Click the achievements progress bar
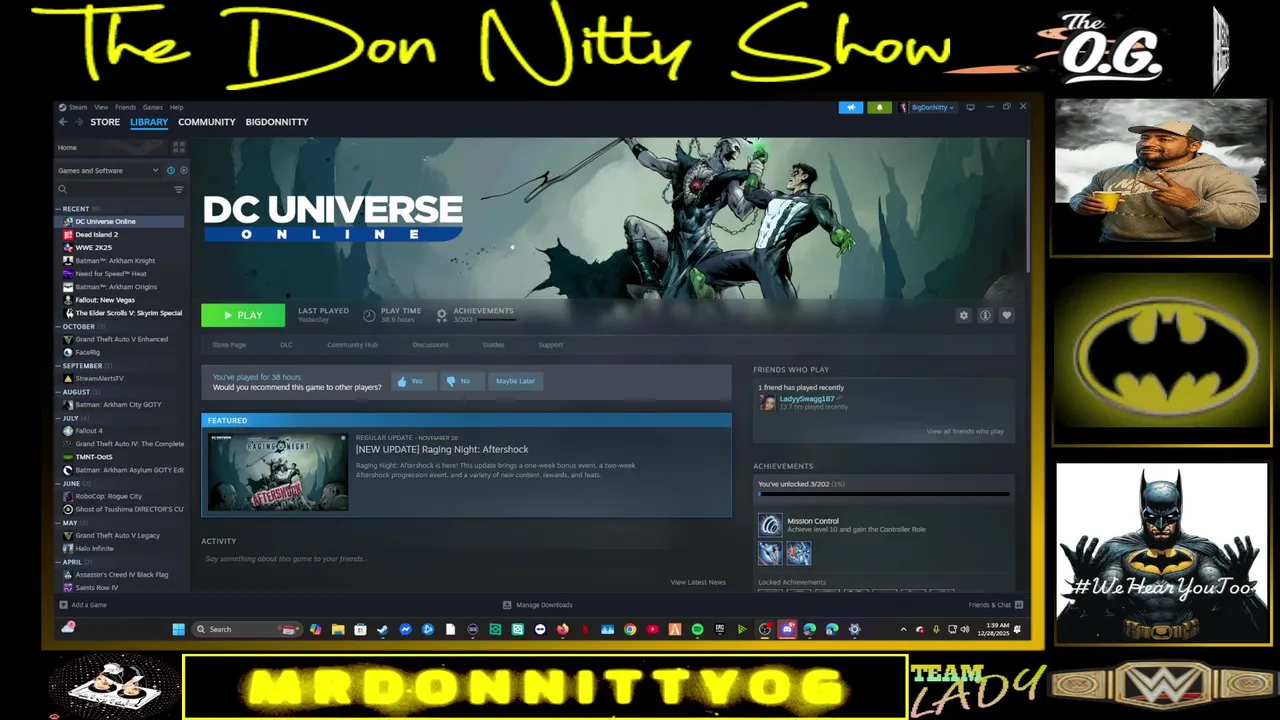This screenshot has width=1280, height=720. (x=883, y=494)
